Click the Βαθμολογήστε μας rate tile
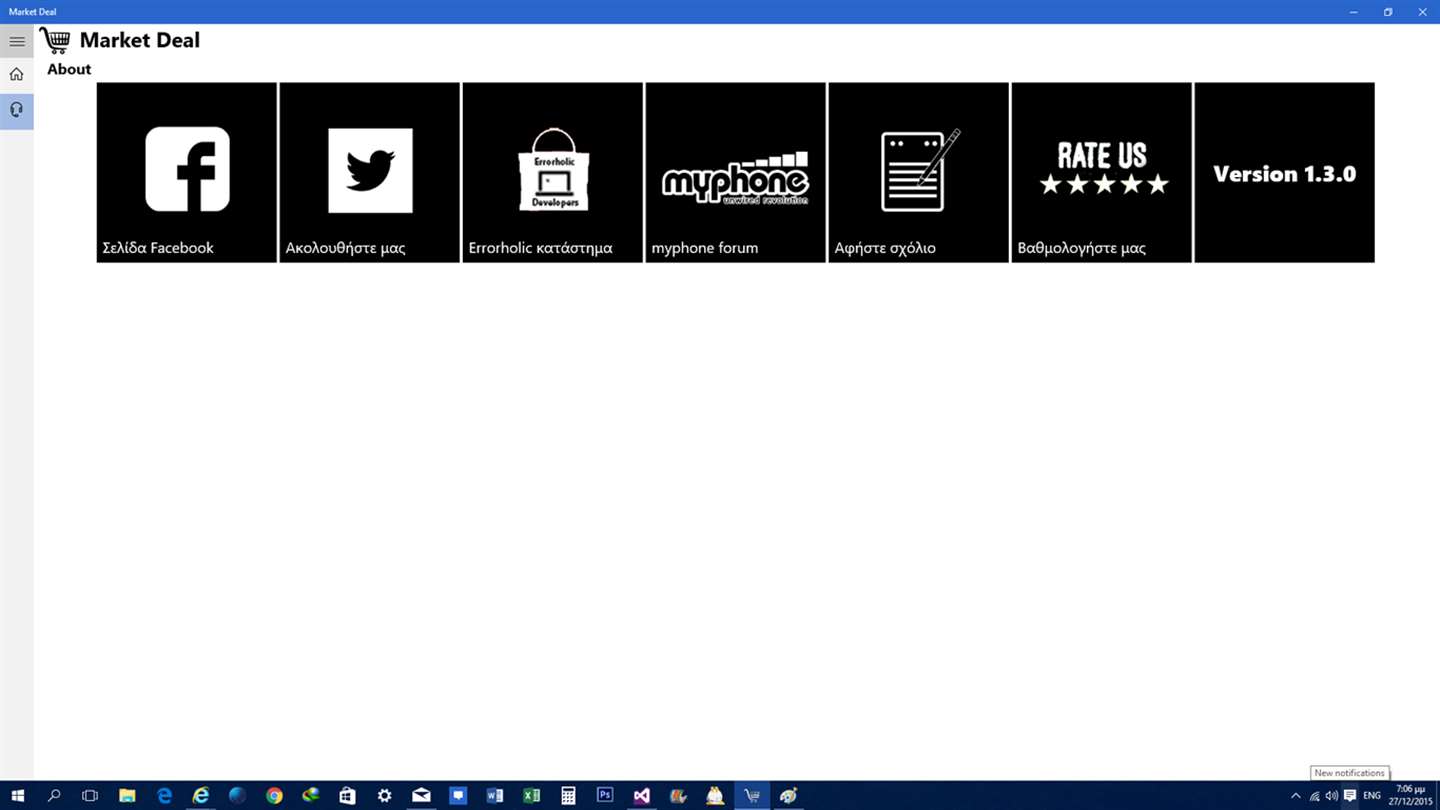Viewport: 1440px width, 810px height. click(1102, 172)
